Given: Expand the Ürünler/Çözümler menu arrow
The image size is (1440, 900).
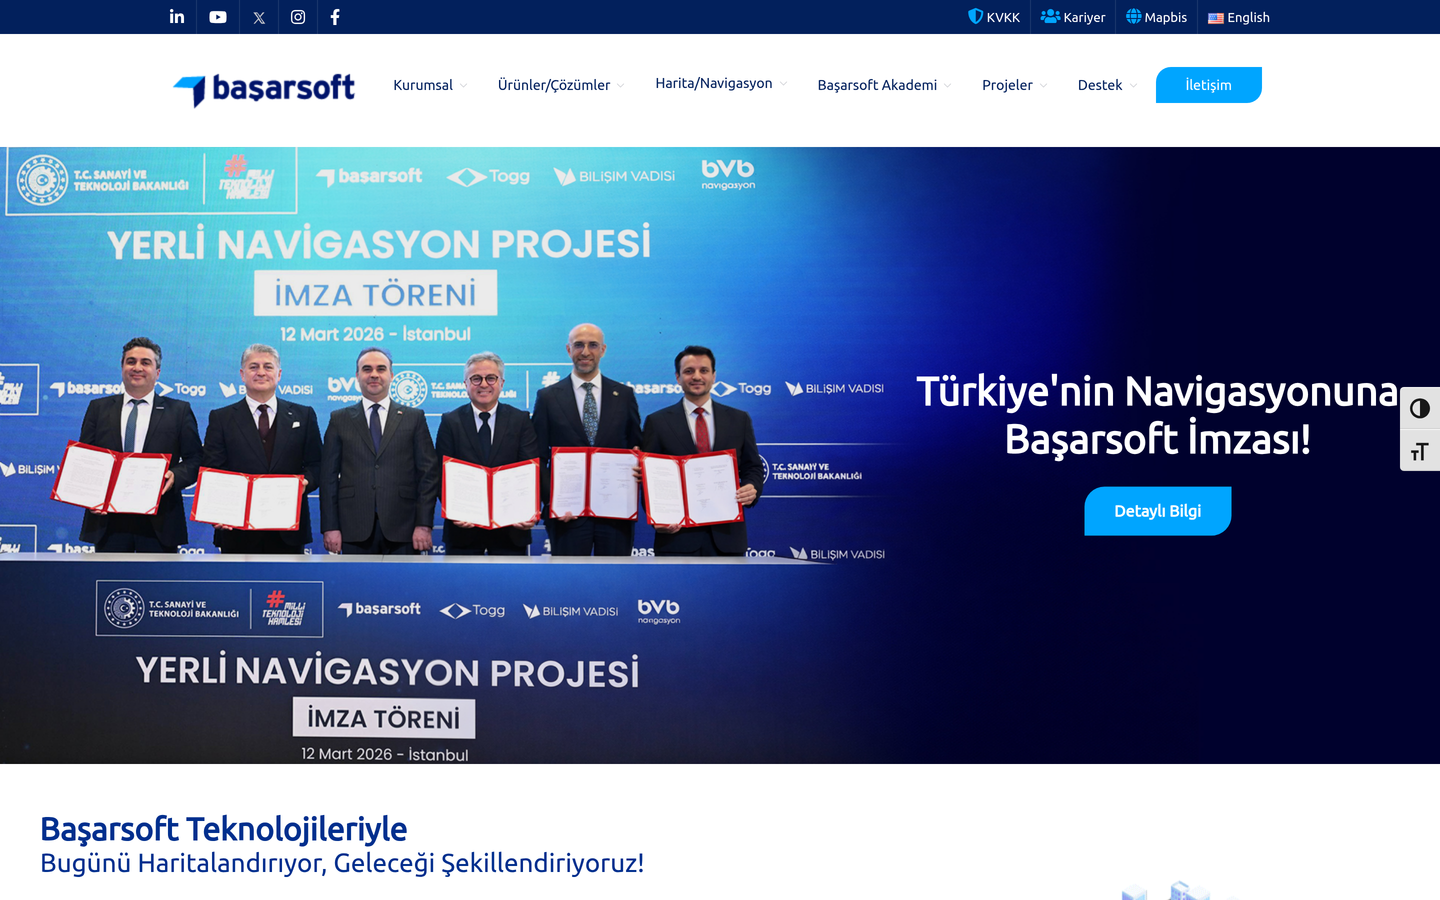Looking at the screenshot, I should (x=621, y=86).
